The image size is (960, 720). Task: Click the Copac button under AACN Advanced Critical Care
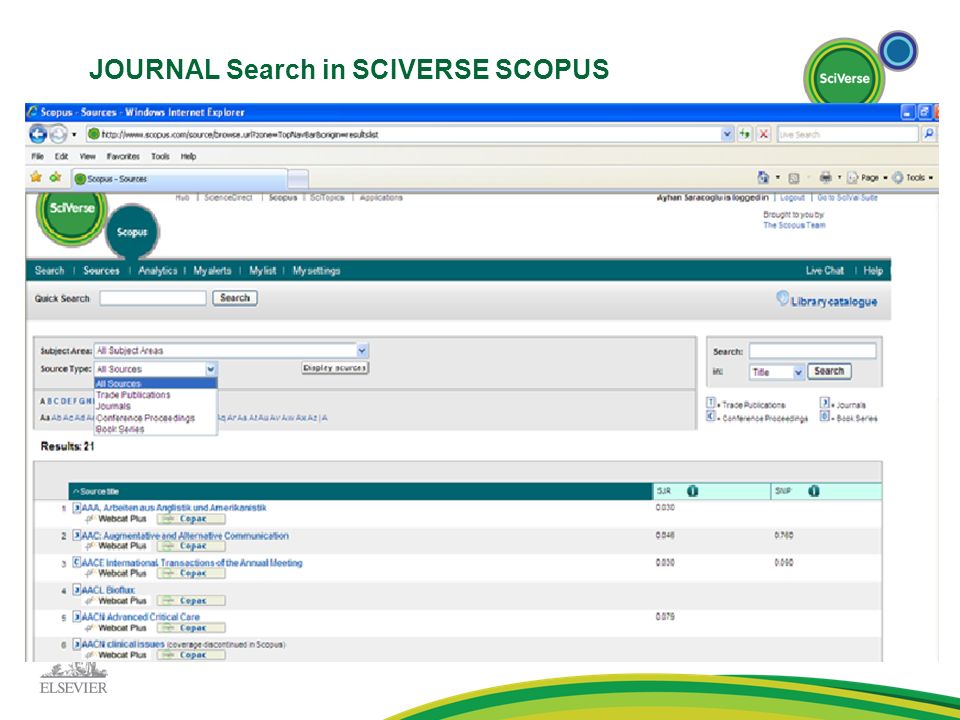pos(191,628)
